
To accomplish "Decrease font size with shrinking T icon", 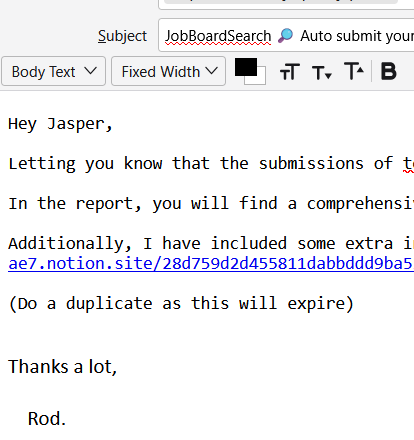I will [322, 72].
